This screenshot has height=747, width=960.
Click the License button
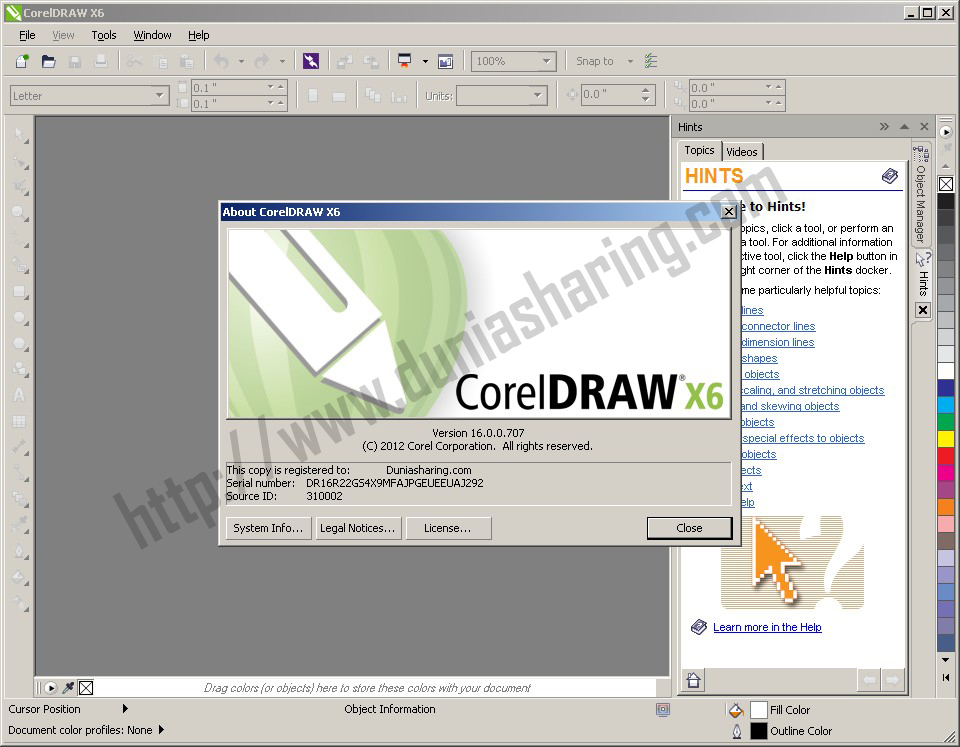click(448, 528)
